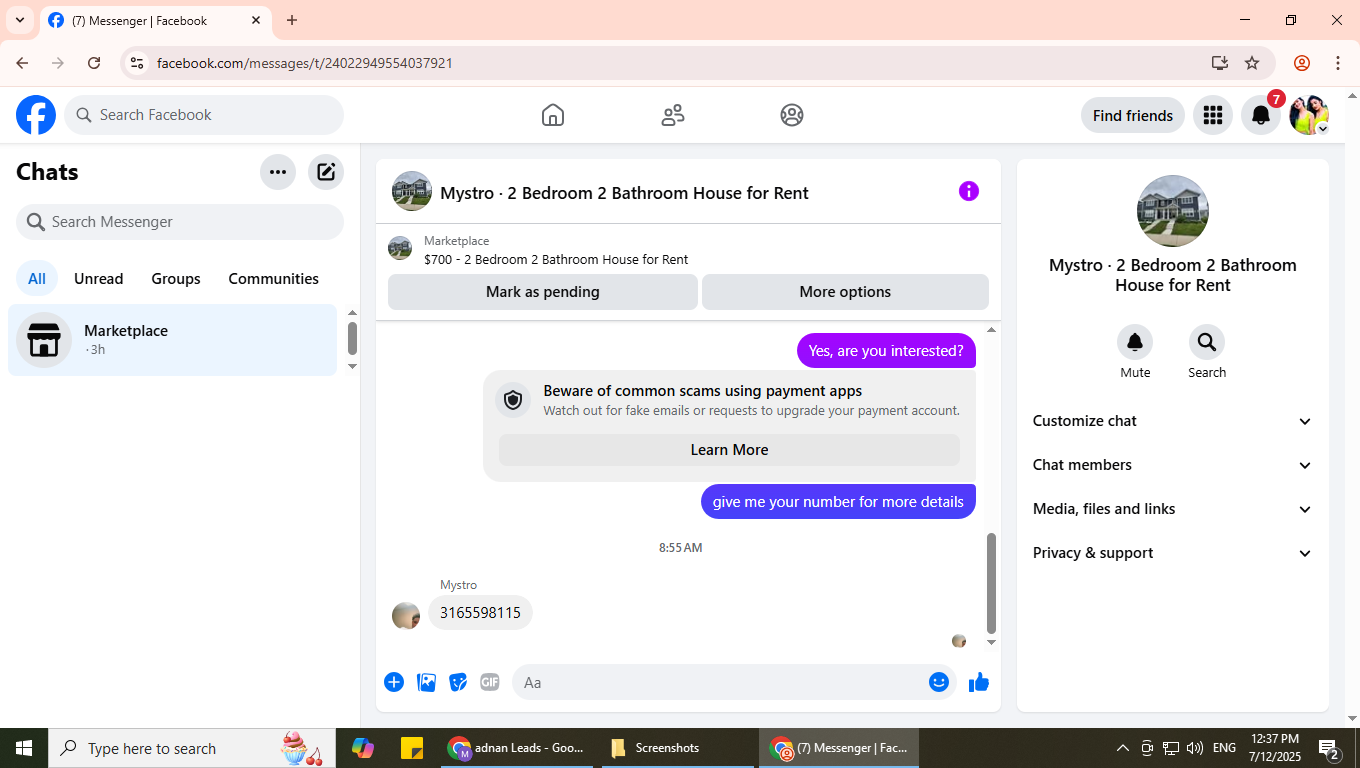
Task: Show hidden system tray icons
Action: click(1122, 748)
